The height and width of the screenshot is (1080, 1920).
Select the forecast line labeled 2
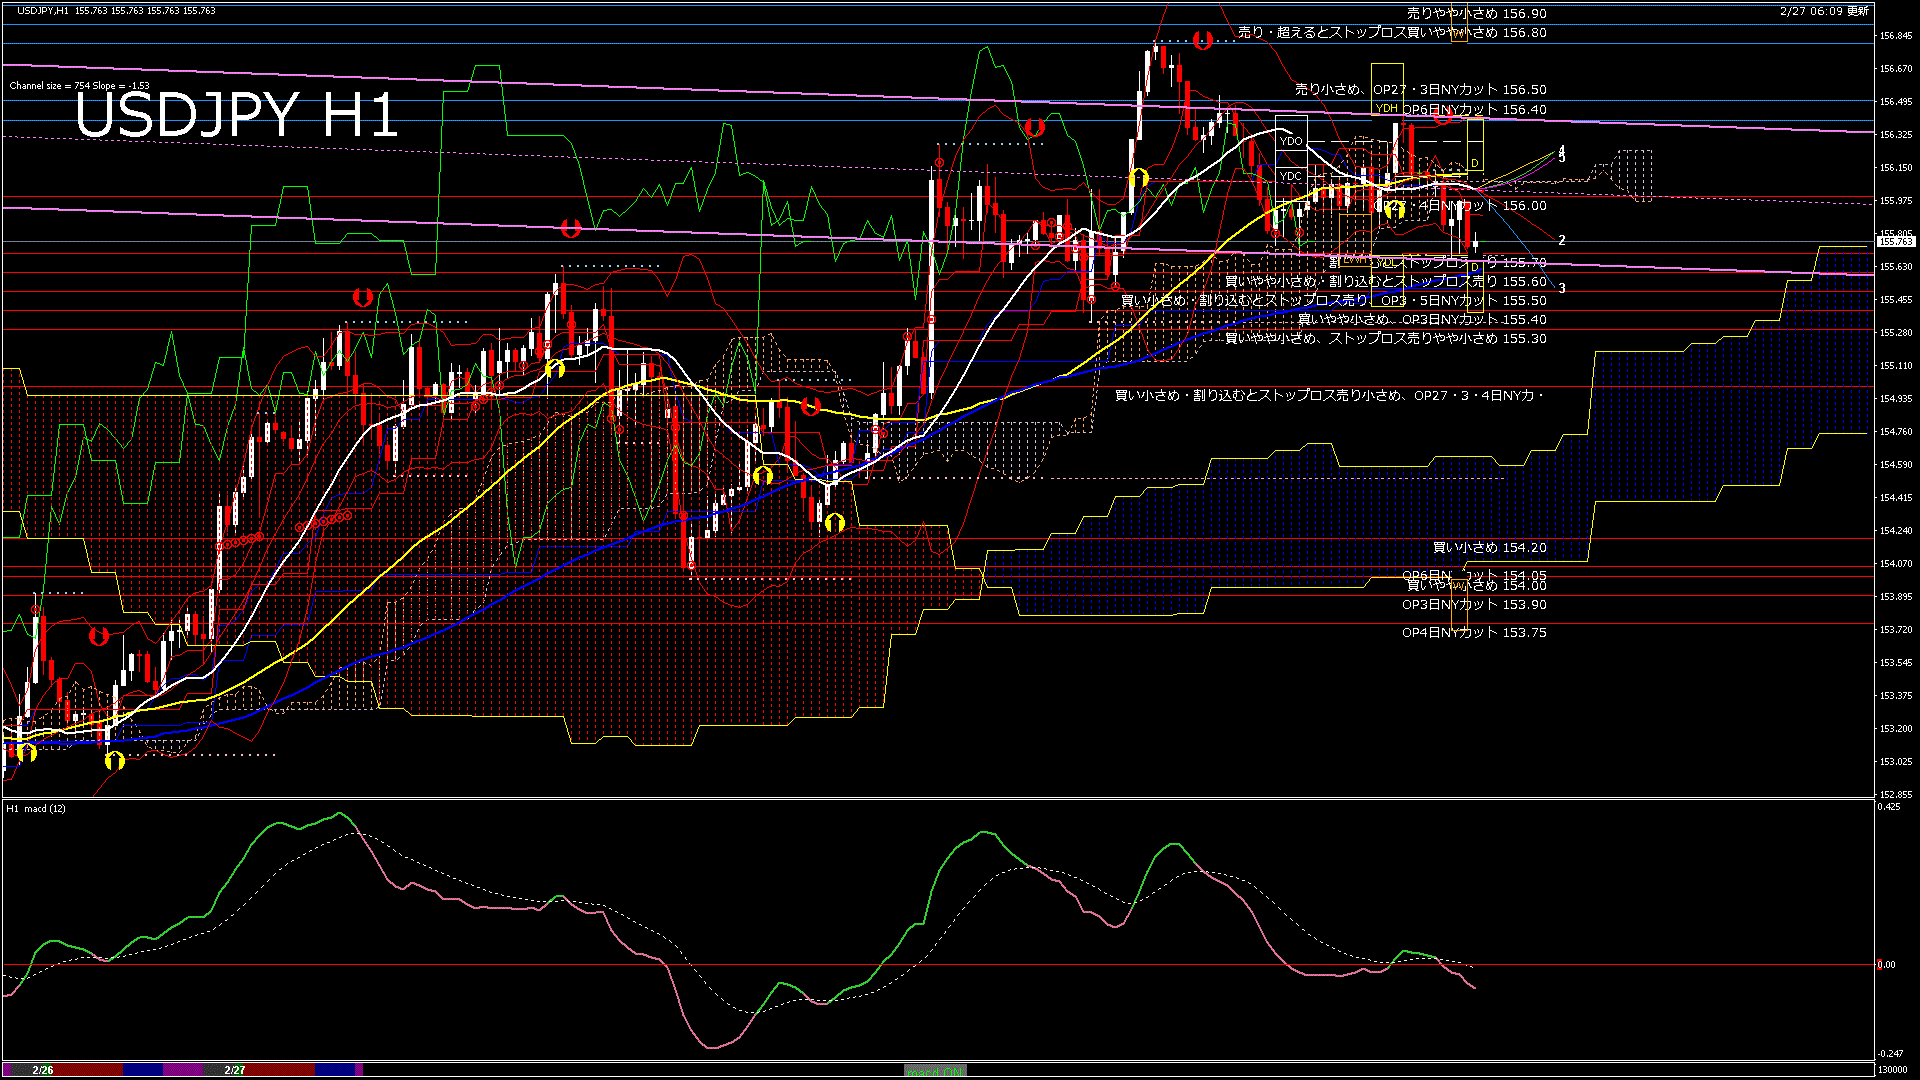[1561, 240]
